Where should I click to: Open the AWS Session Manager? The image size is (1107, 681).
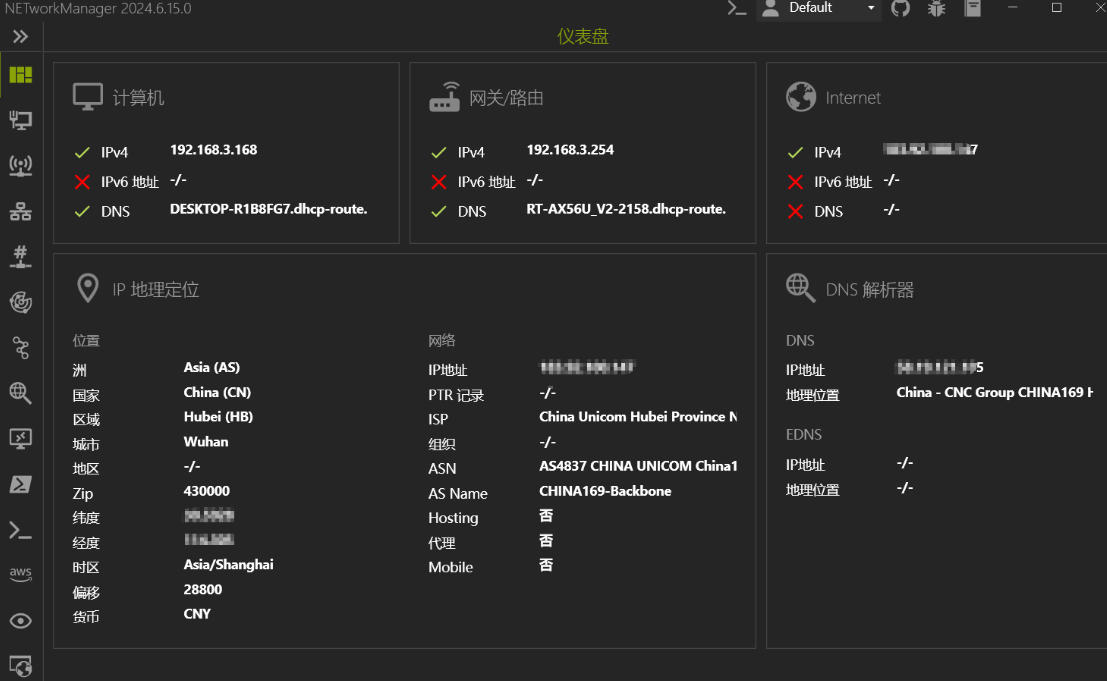click(21, 574)
